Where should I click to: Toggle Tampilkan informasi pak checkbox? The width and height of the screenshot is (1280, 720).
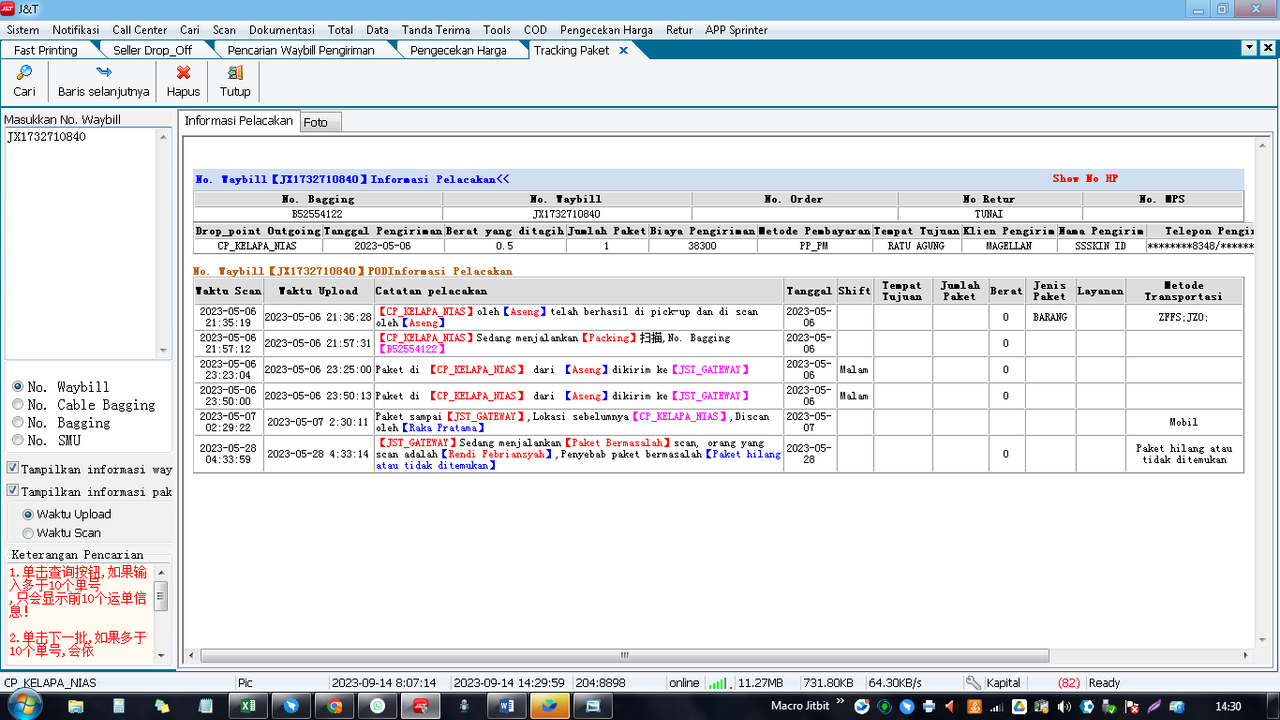coord(12,491)
